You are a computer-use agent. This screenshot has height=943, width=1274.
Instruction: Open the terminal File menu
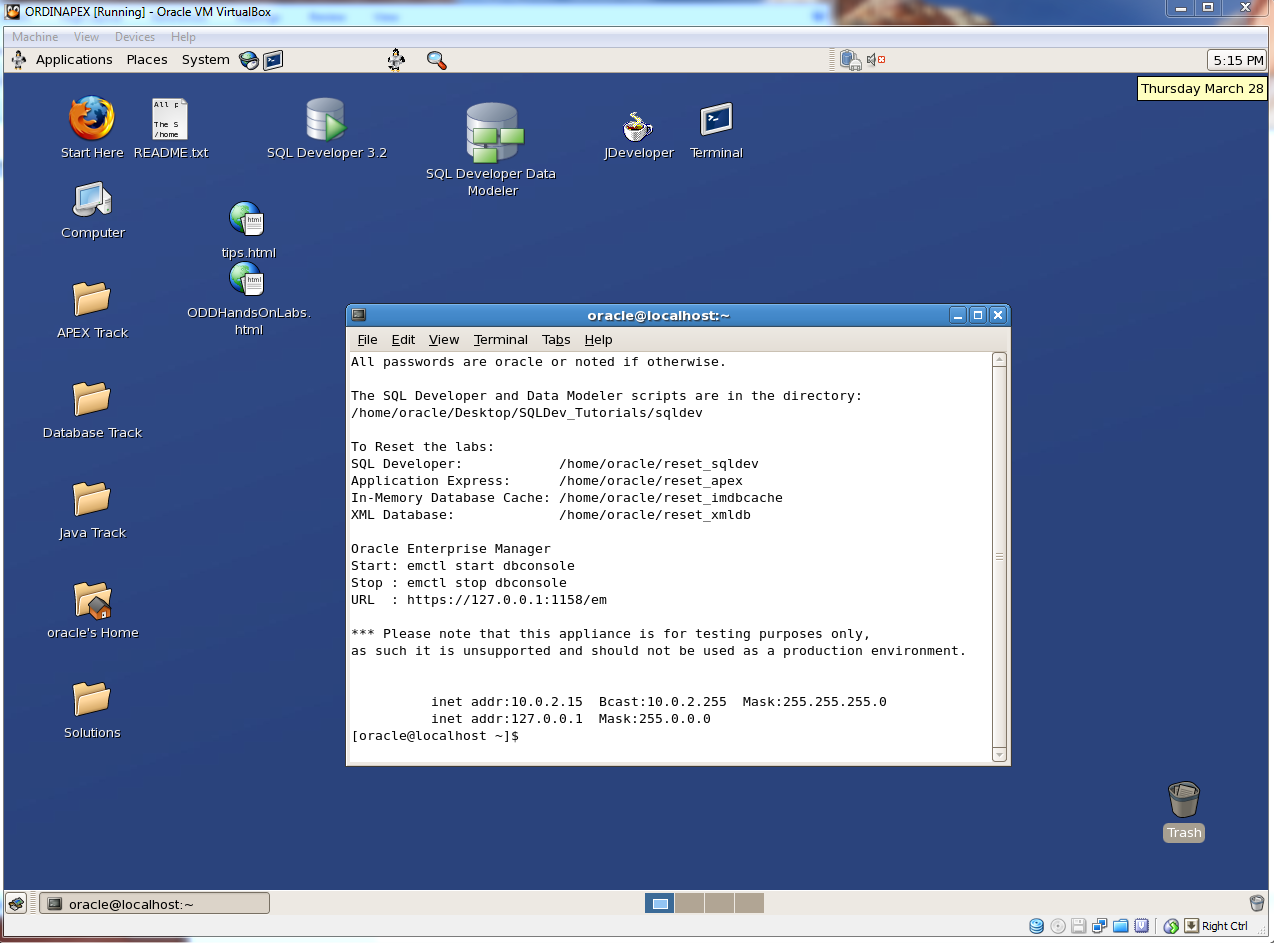367,340
